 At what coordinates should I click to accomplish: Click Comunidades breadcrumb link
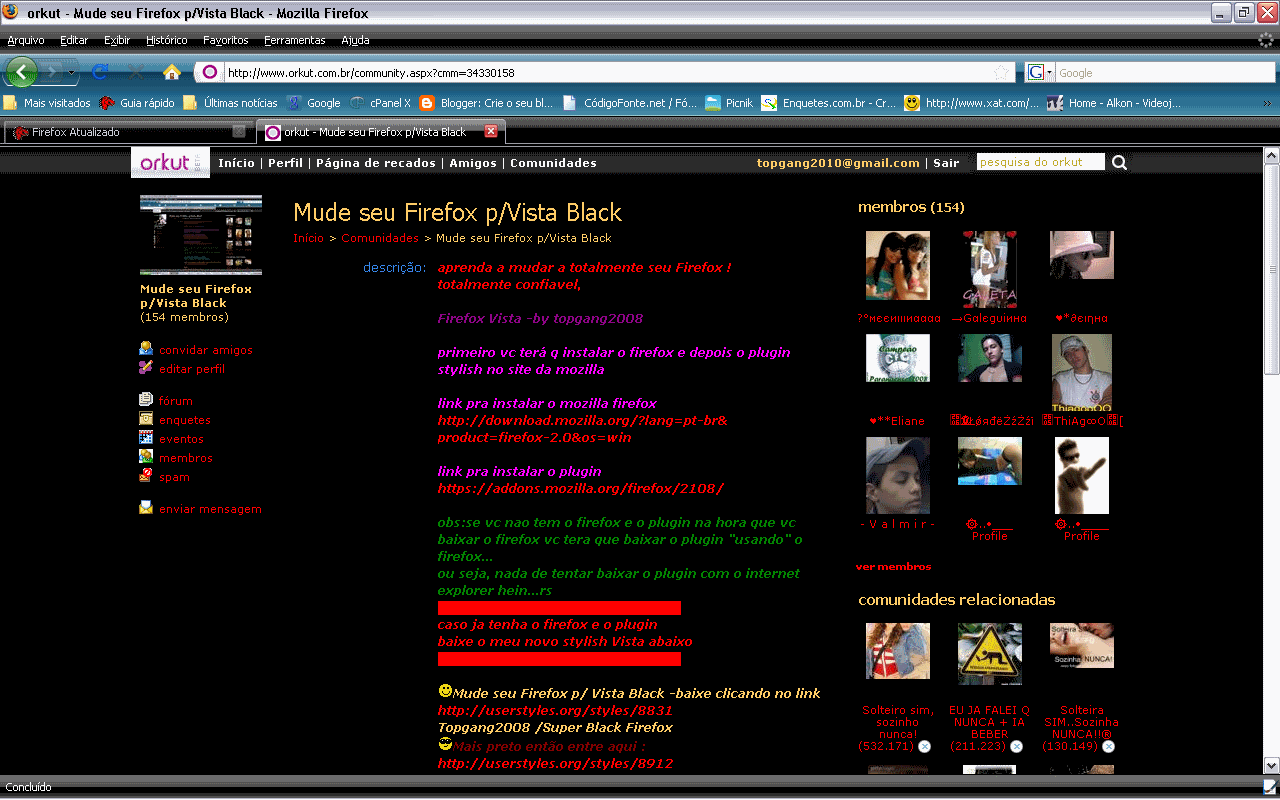pos(380,238)
